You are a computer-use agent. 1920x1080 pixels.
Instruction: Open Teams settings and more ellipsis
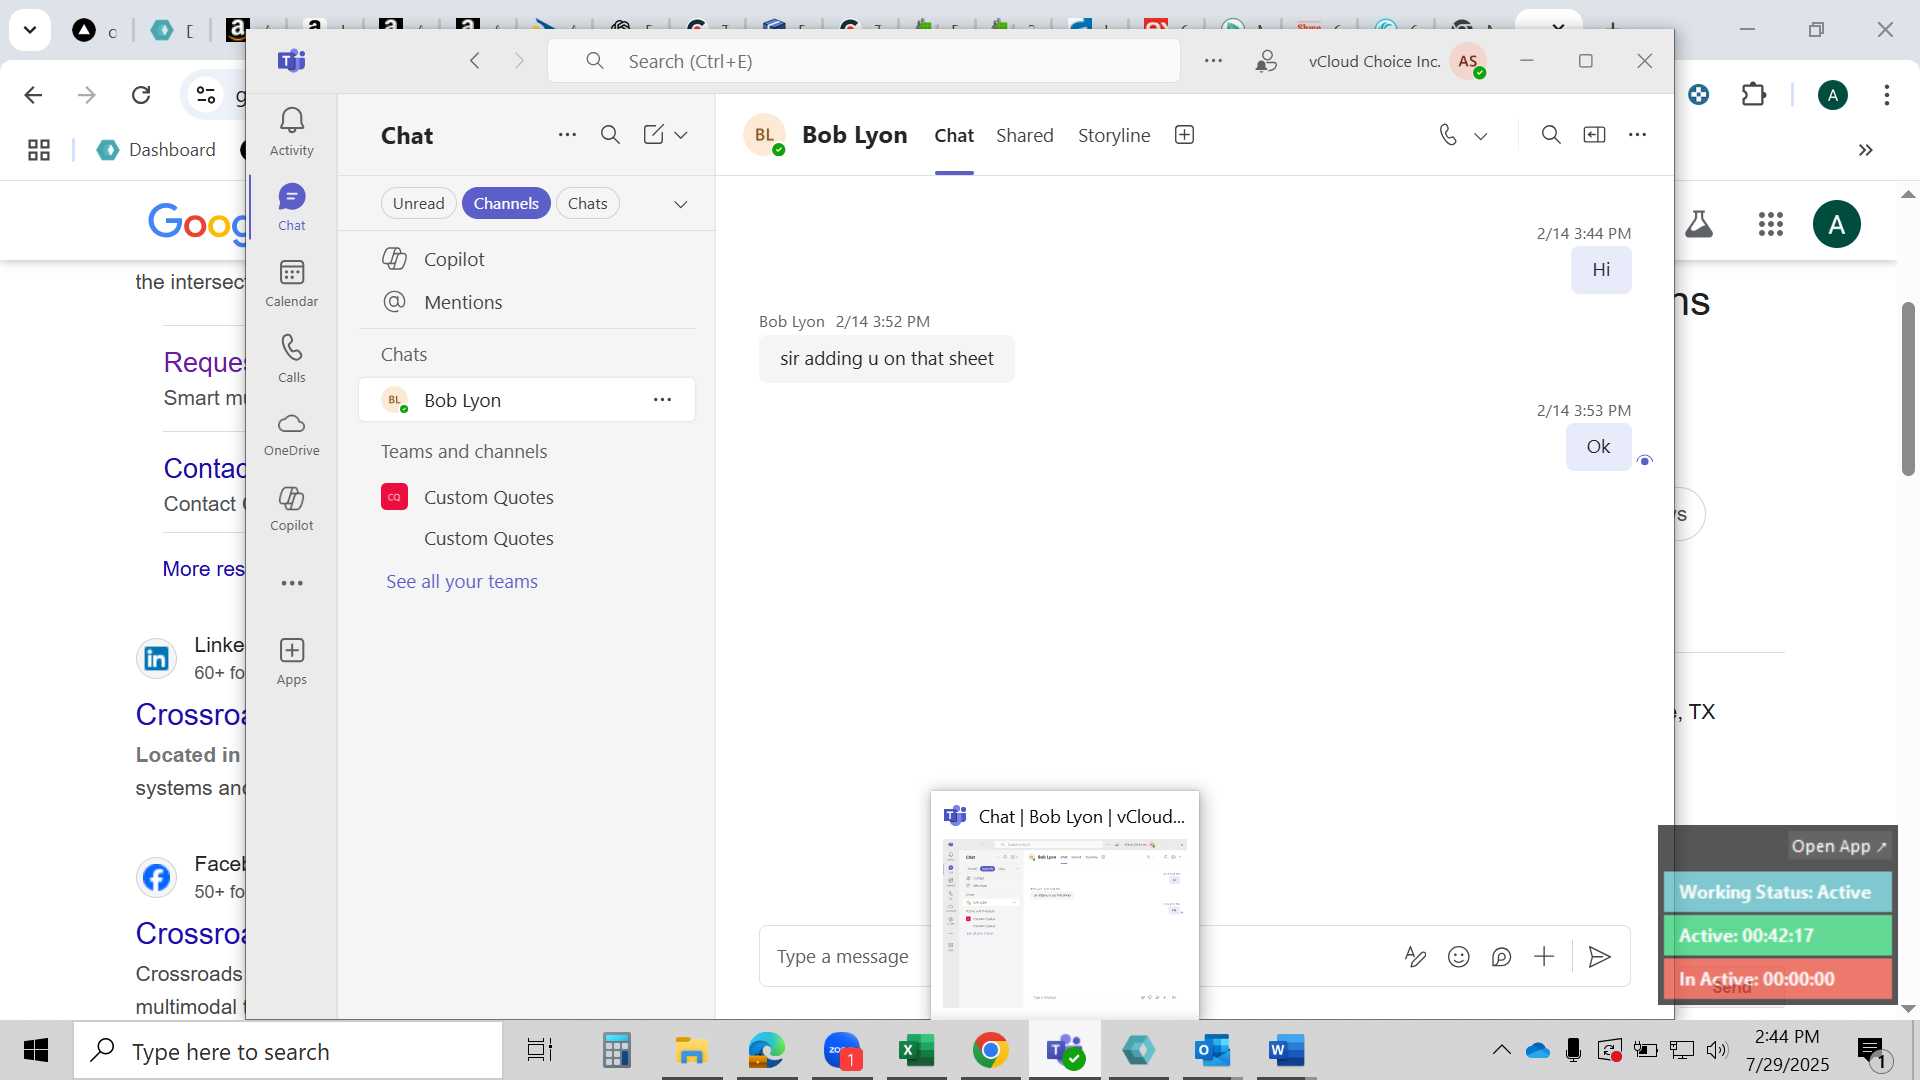1213,61
